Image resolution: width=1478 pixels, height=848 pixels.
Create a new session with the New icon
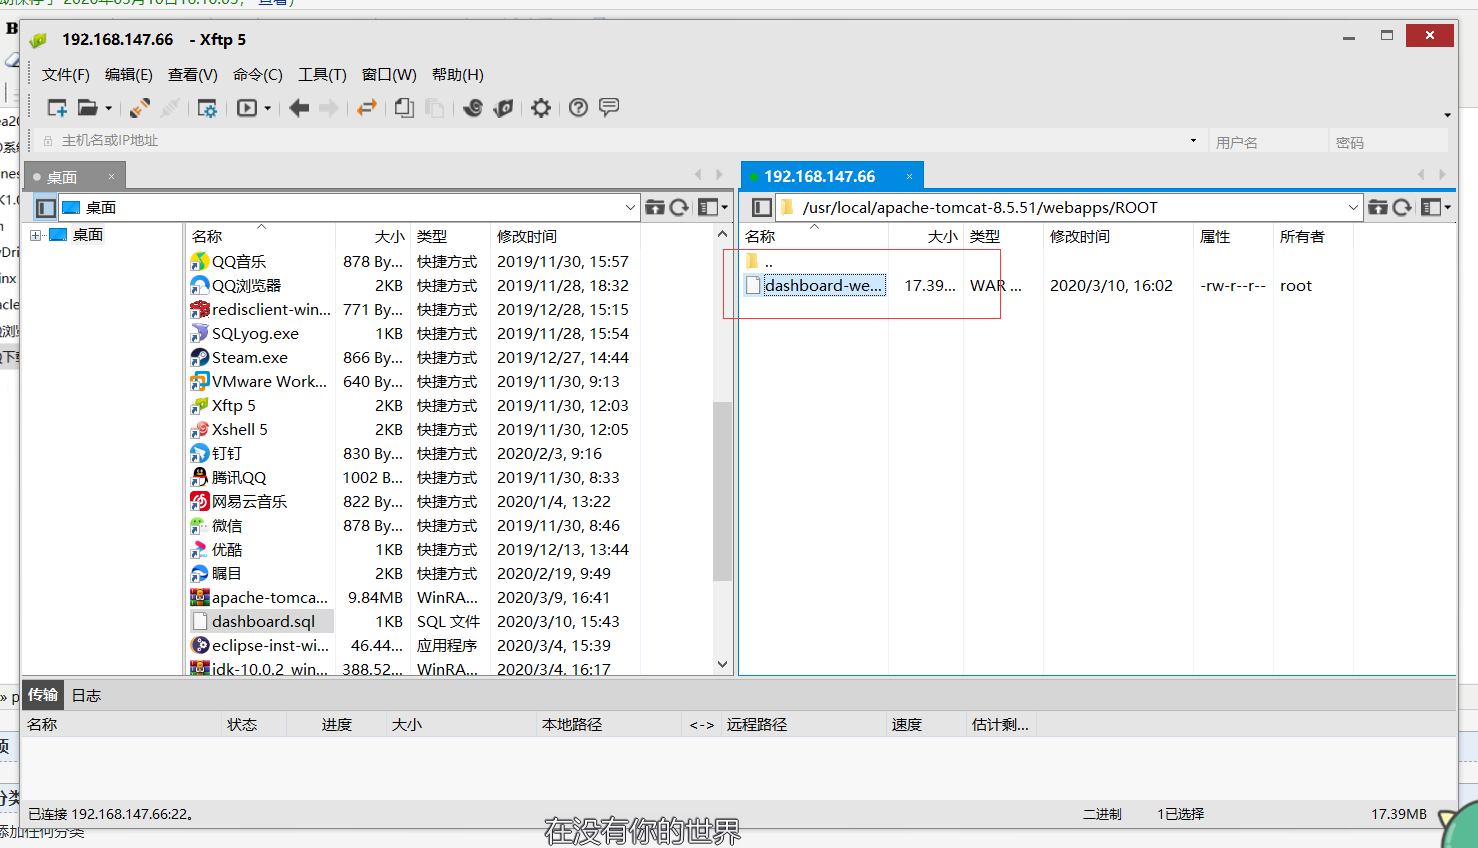tap(57, 107)
